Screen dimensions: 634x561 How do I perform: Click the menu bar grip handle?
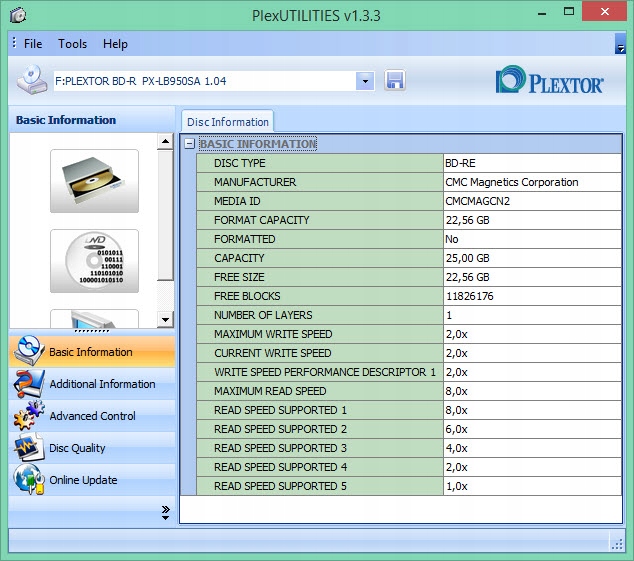pyautogui.click(x=14, y=42)
